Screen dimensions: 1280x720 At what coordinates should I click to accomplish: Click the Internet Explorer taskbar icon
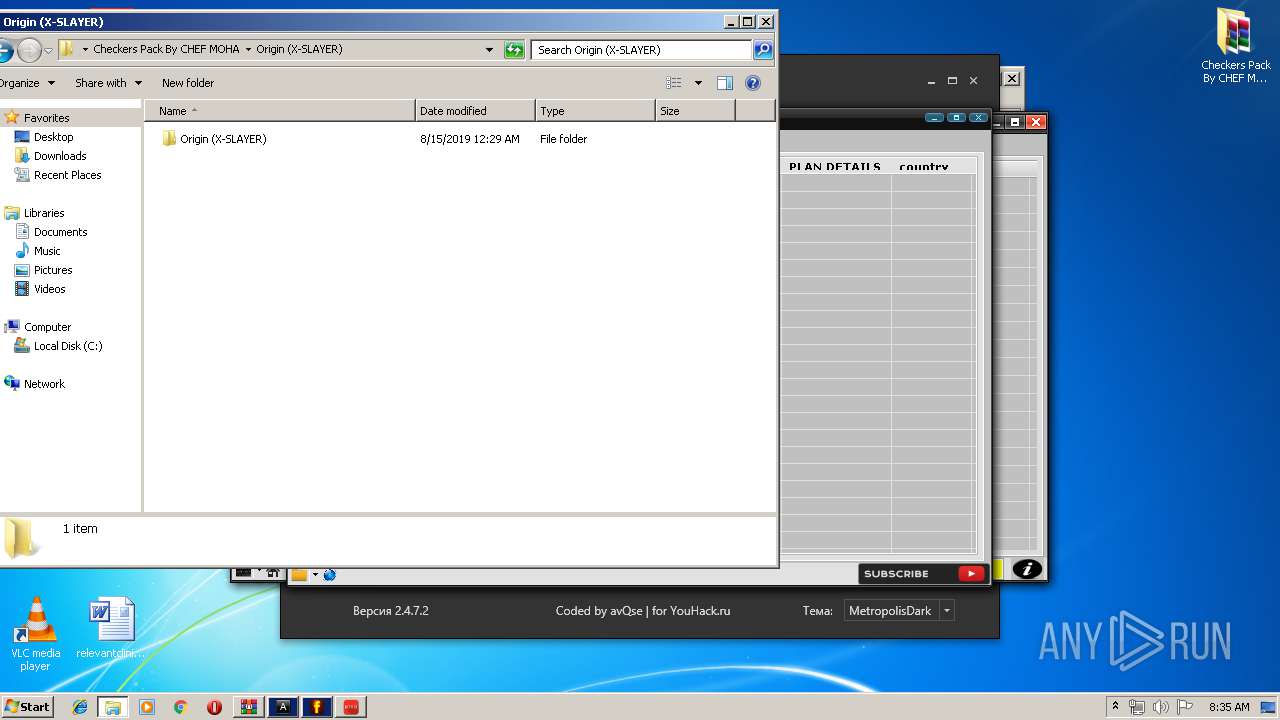click(80, 707)
